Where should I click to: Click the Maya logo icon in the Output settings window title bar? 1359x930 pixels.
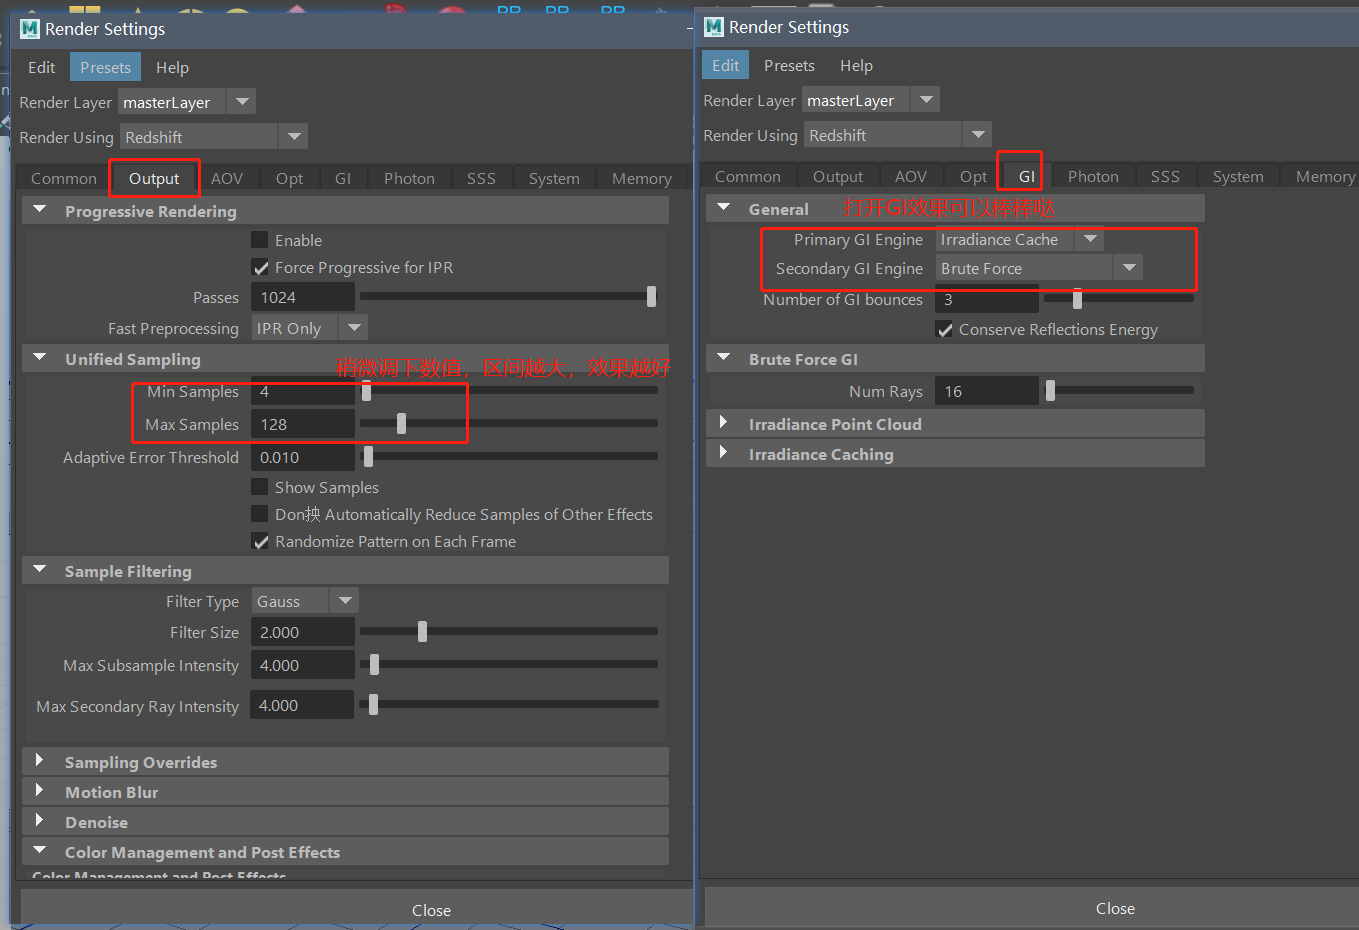(x=30, y=29)
